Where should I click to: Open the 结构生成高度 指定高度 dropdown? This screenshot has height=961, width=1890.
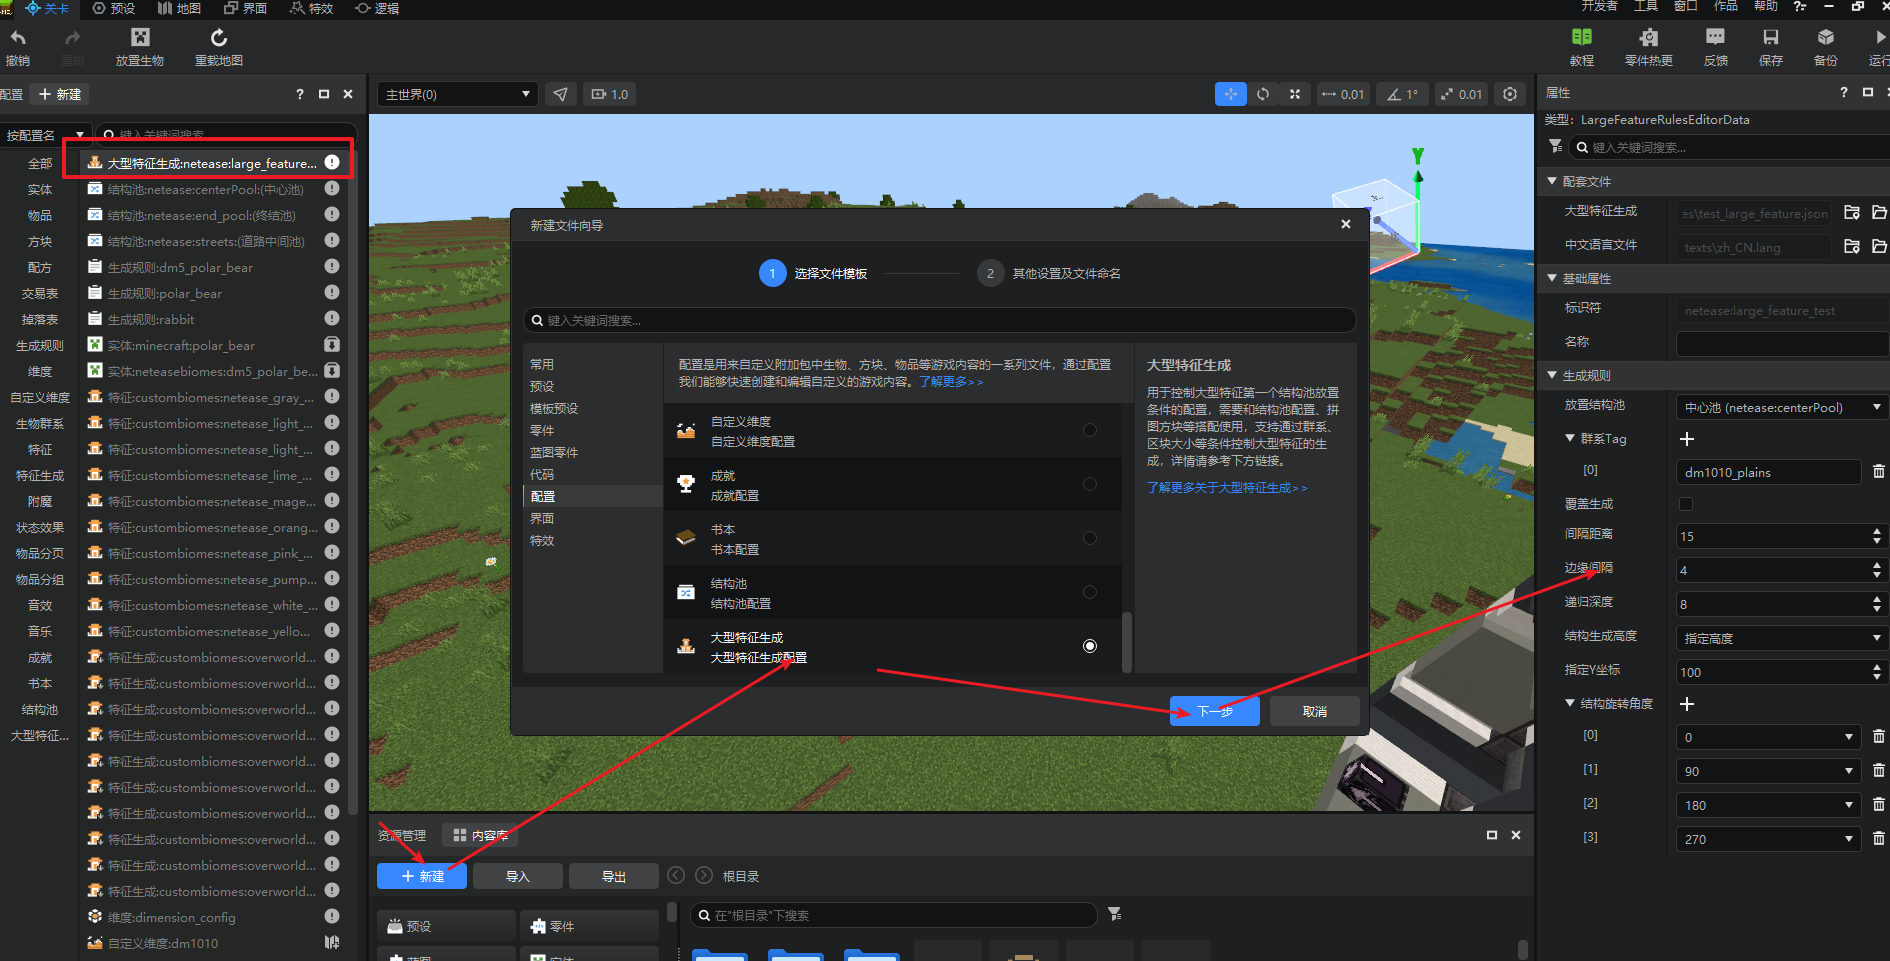1782,638
